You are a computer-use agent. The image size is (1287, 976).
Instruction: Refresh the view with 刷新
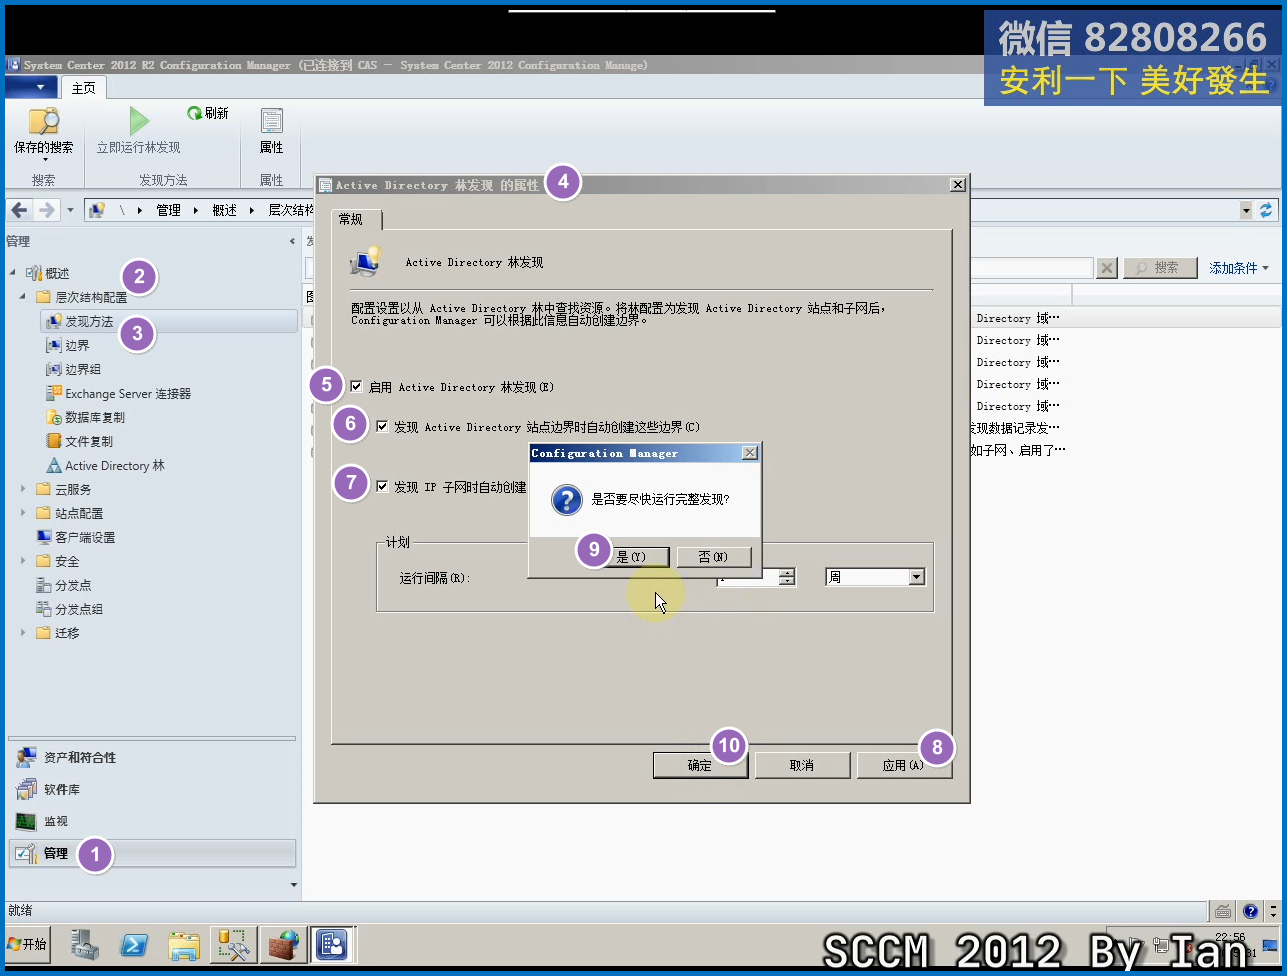click(x=208, y=113)
